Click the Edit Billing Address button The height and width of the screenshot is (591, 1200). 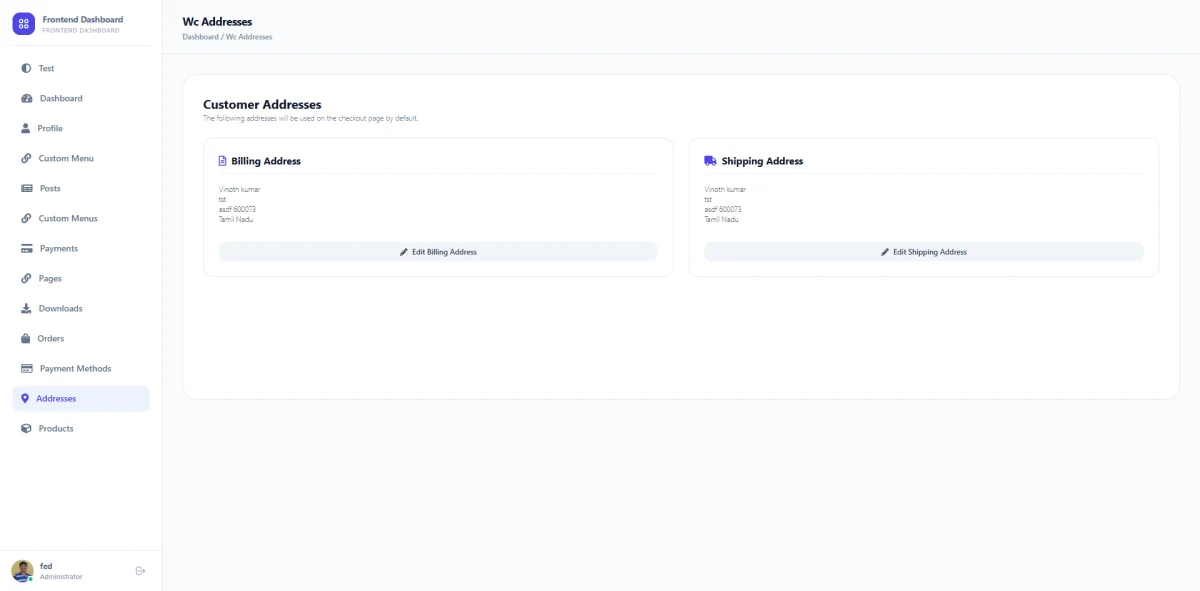coord(438,252)
